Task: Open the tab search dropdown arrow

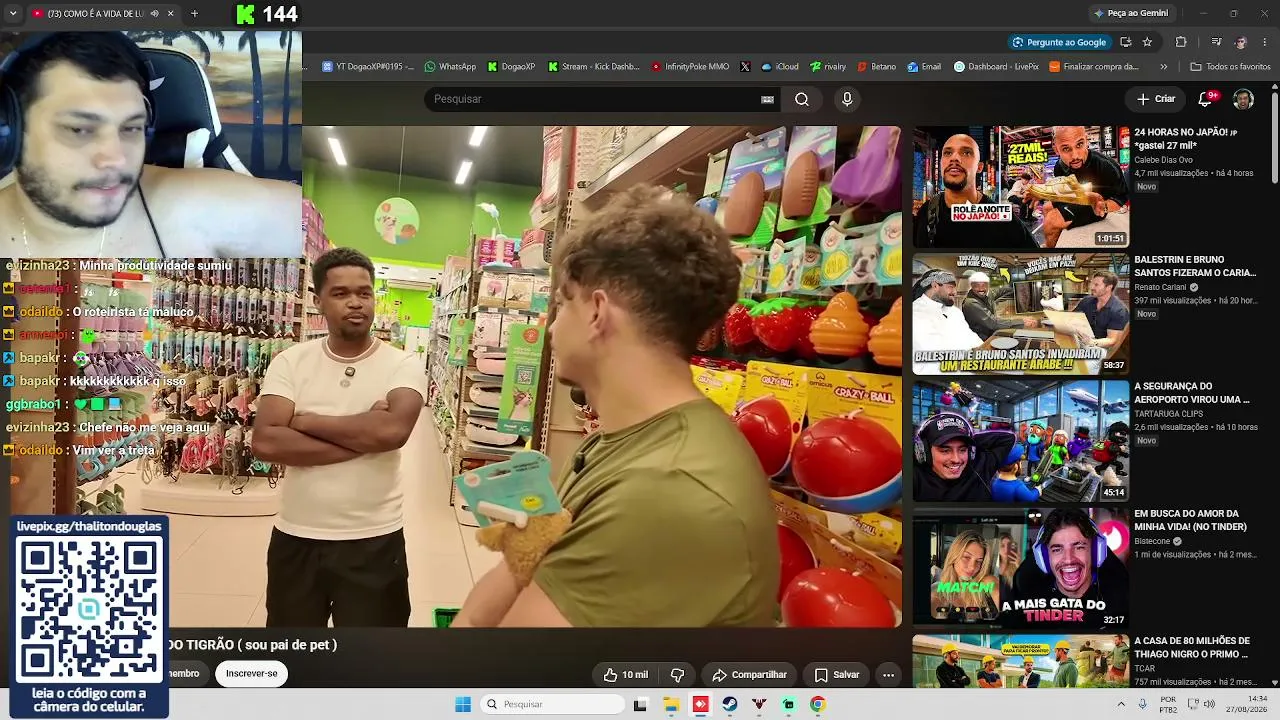Action: (x=13, y=14)
